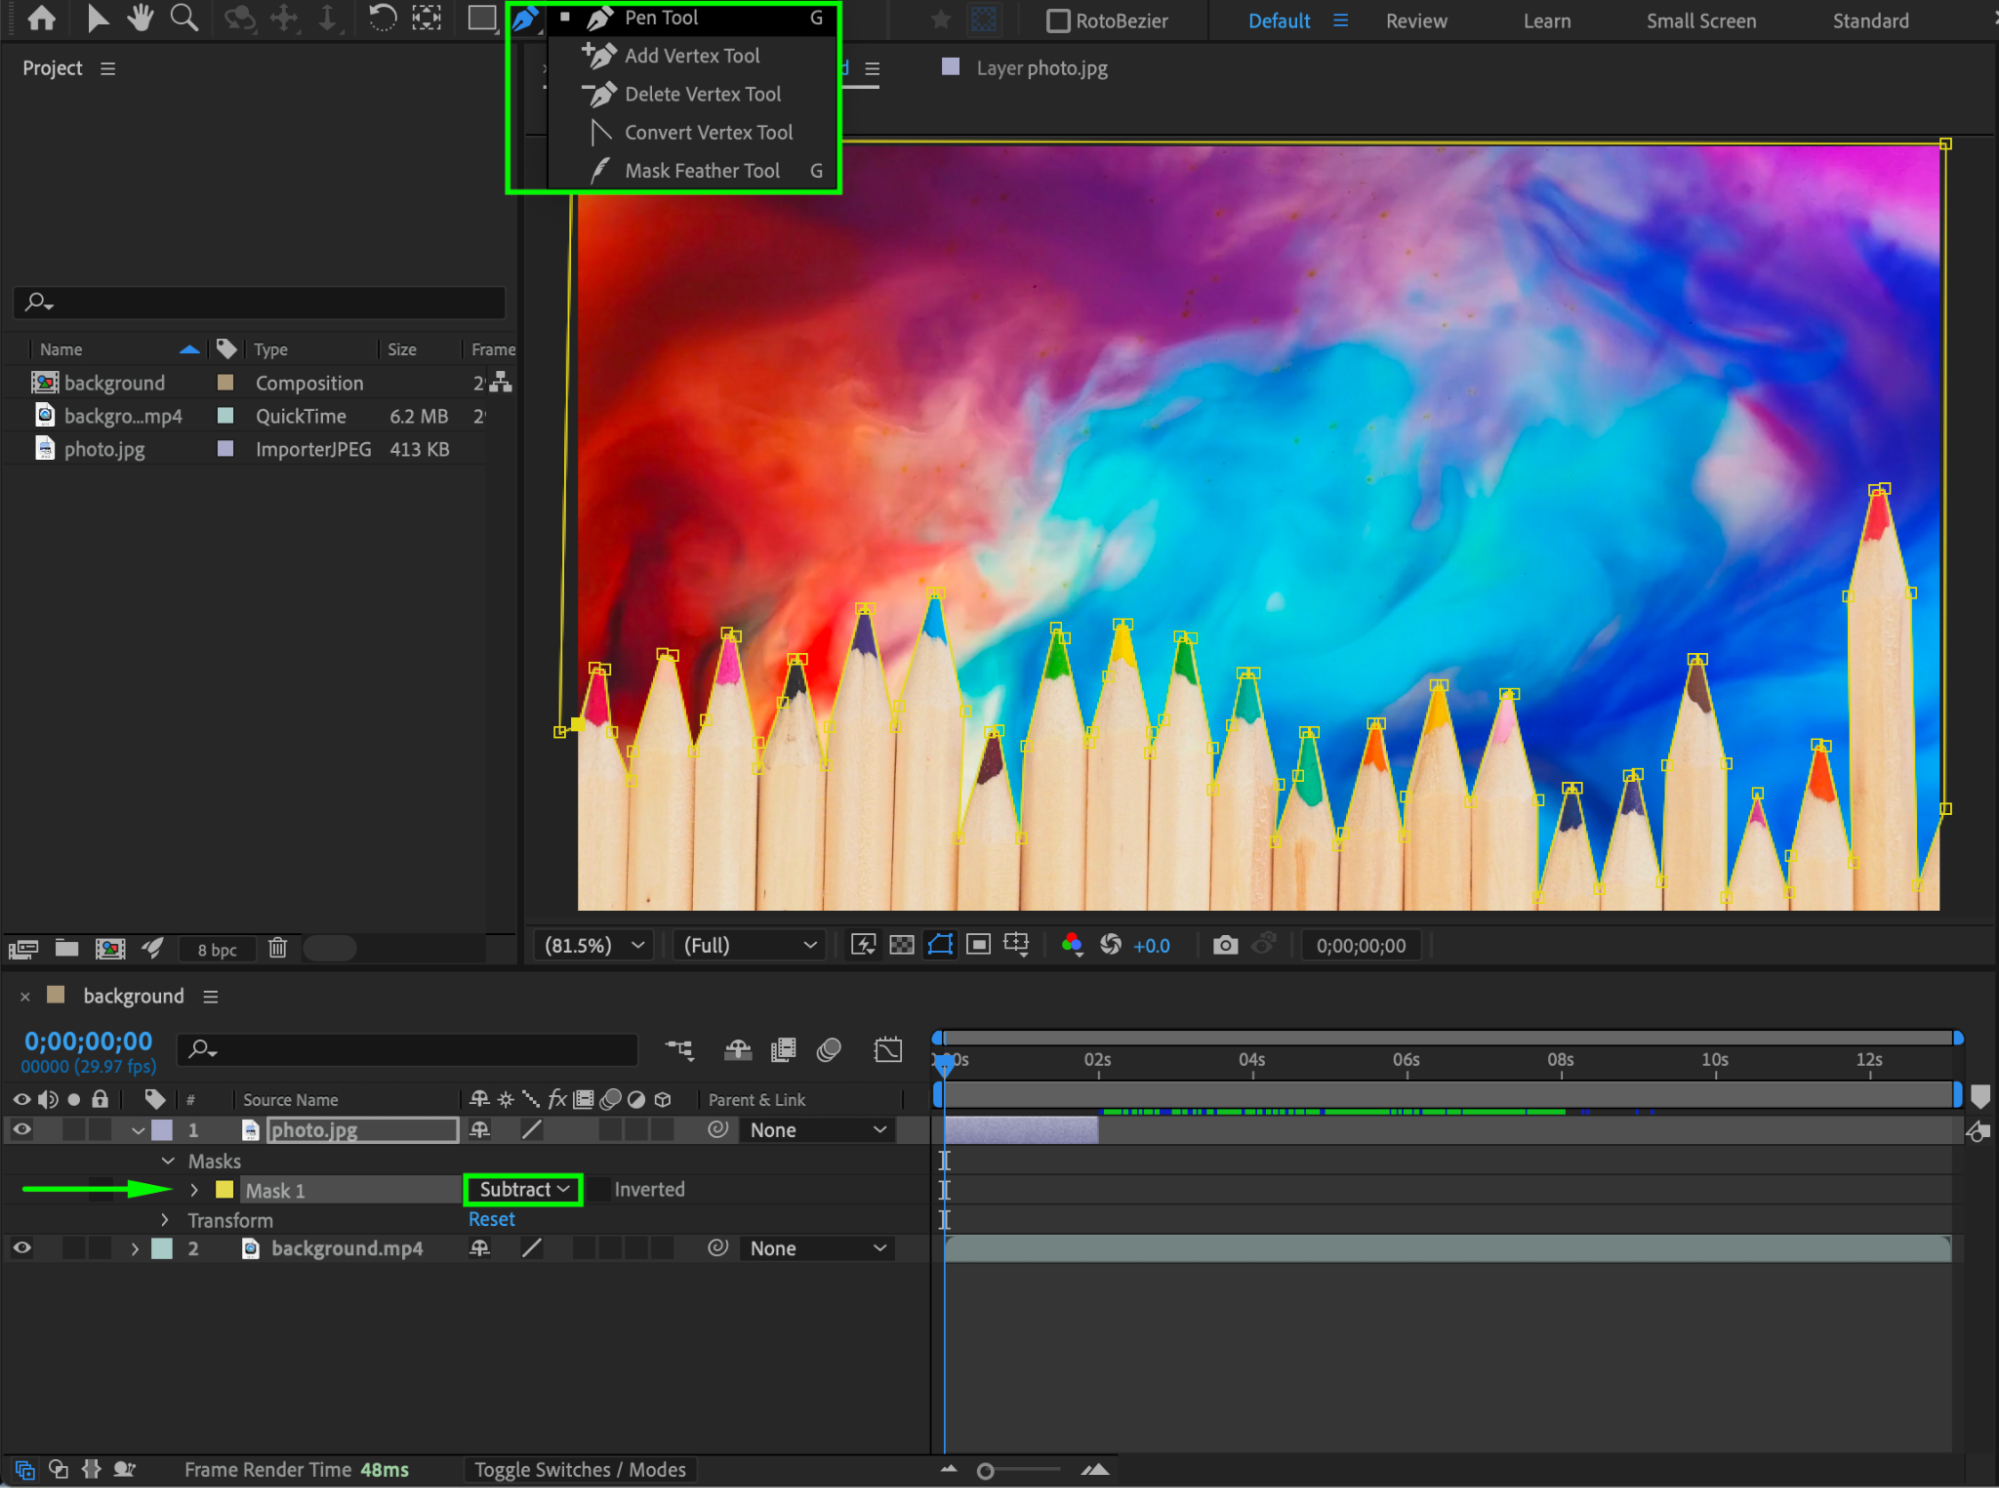The width and height of the screenshot is (1999, 1488).
Task: Select the Rotation tool
Action: click(382, 18)
